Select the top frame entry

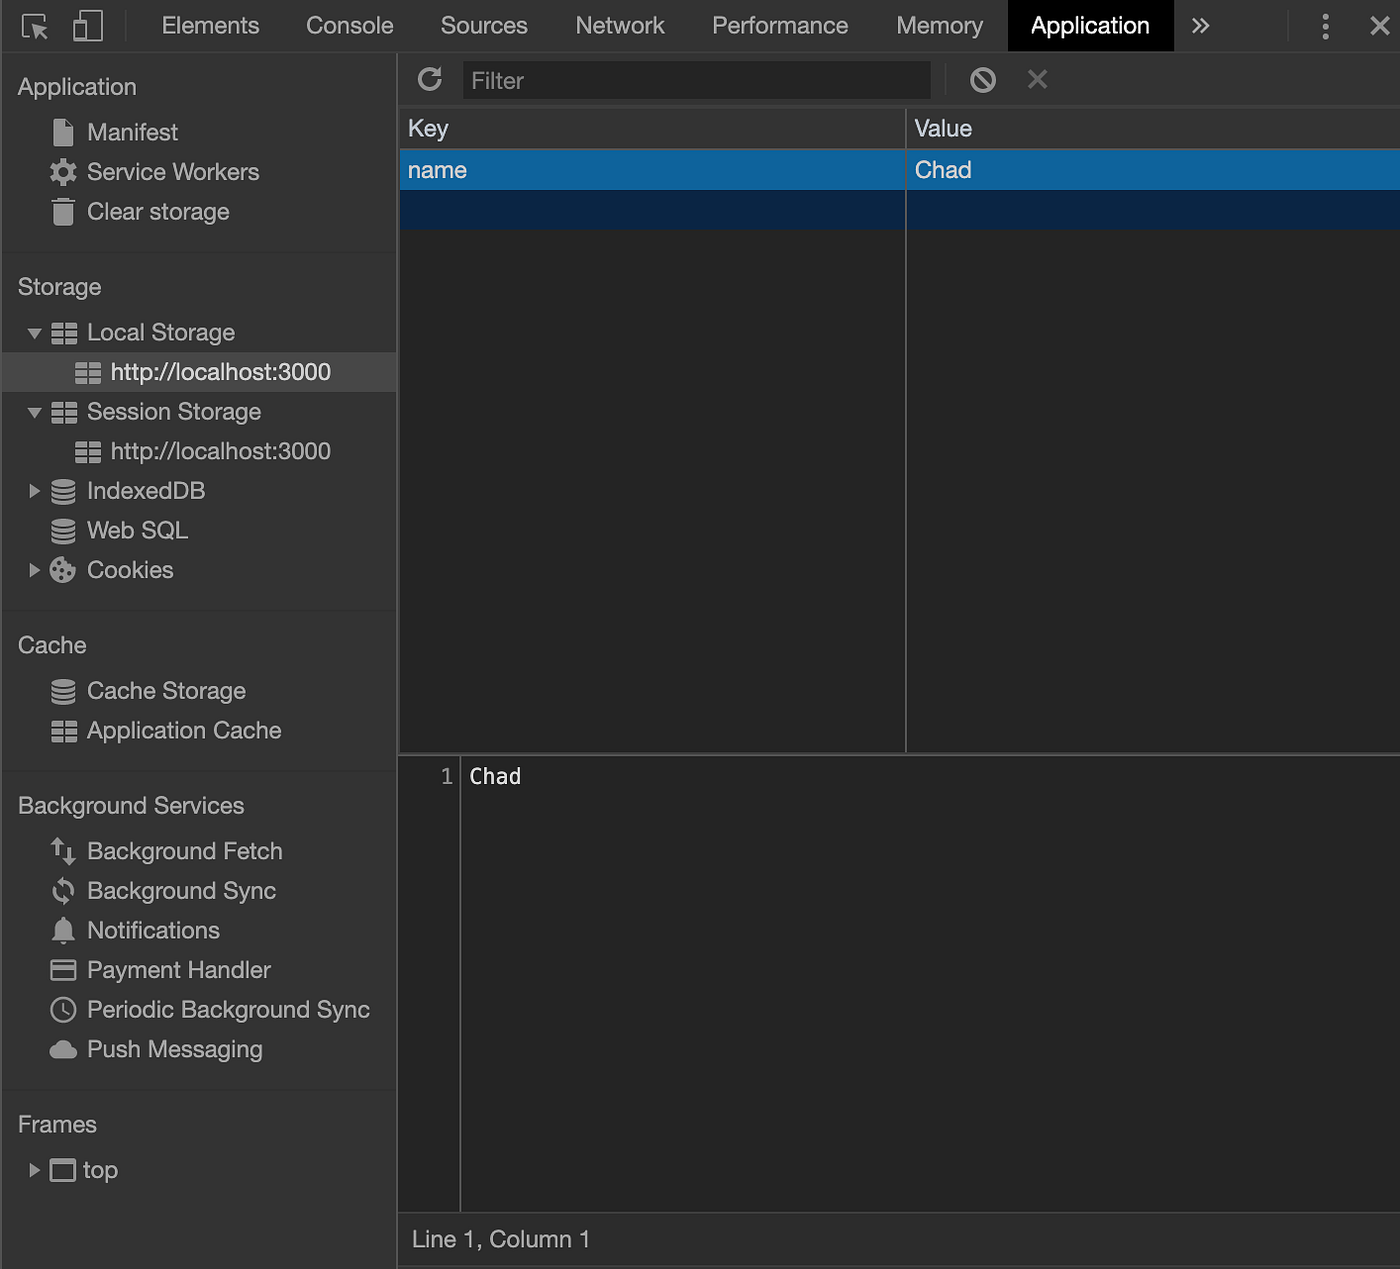coord(100,1170)
